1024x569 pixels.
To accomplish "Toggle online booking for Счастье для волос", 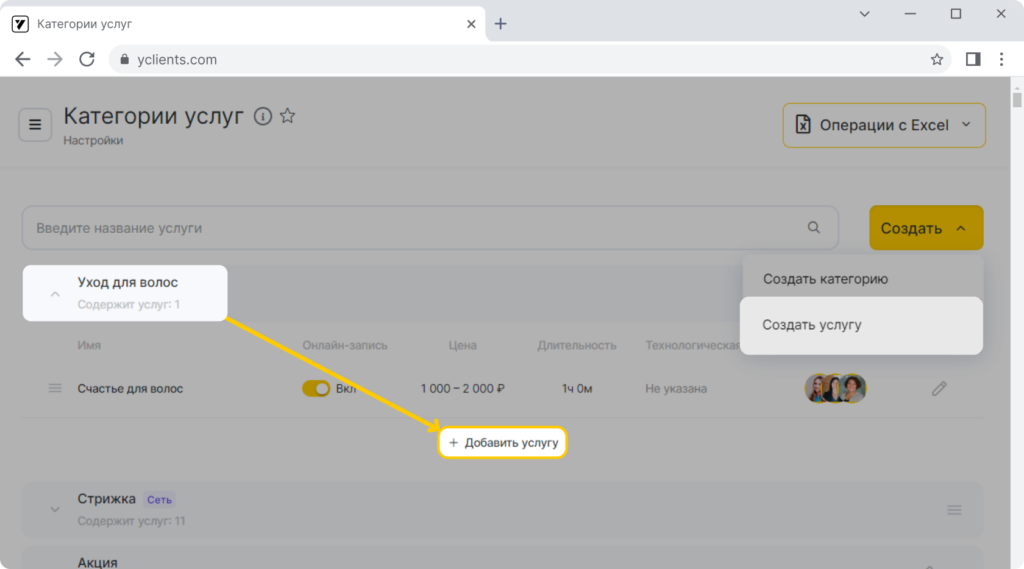I will 316,389.
